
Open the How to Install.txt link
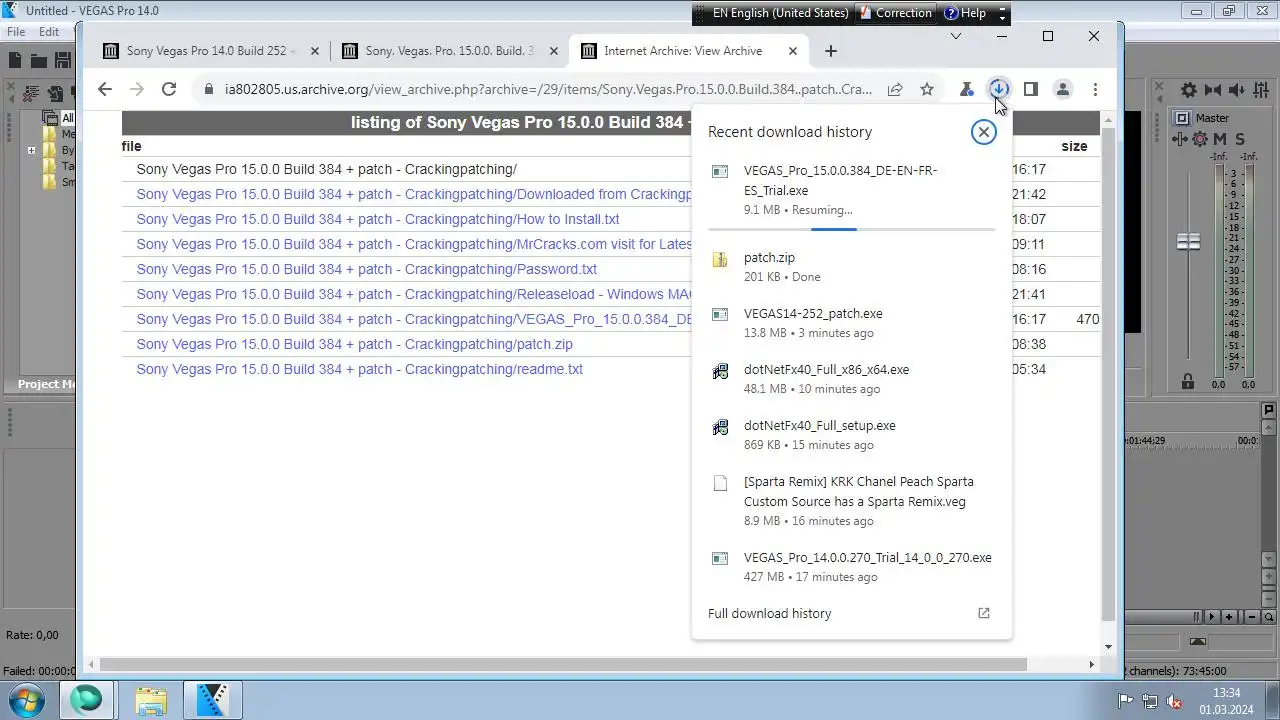pyautogui.click(x=378, y=219)
